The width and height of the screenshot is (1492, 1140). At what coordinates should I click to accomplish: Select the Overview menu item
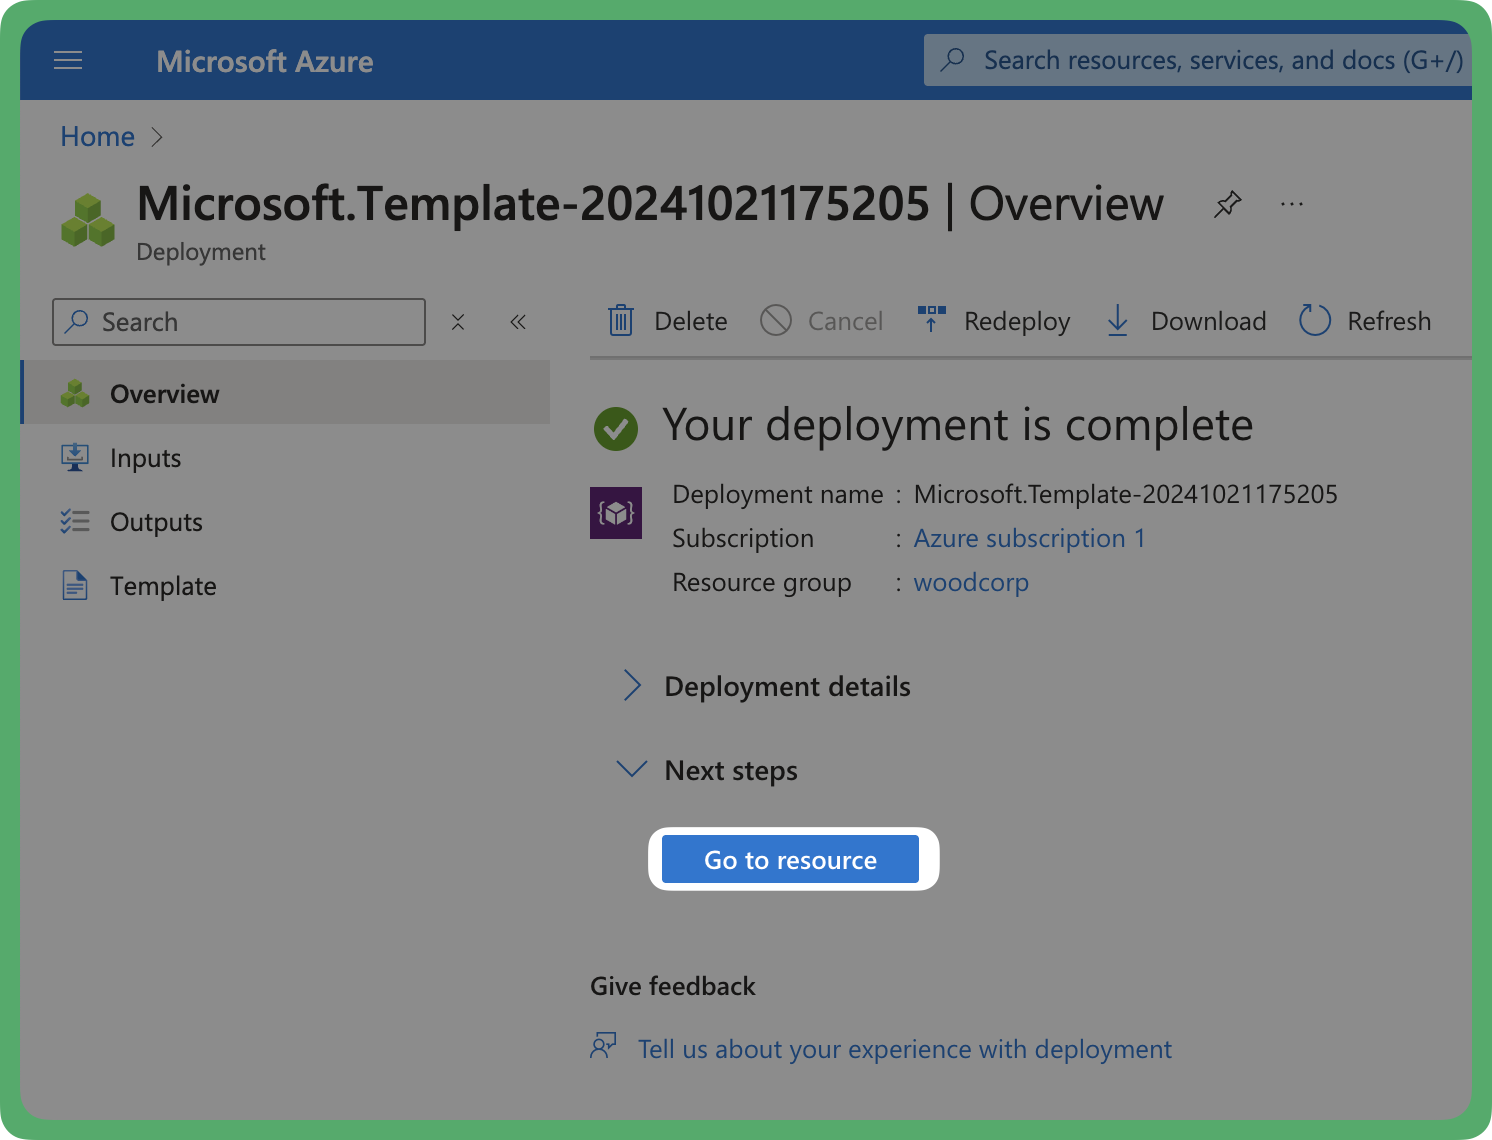point(285,393)
